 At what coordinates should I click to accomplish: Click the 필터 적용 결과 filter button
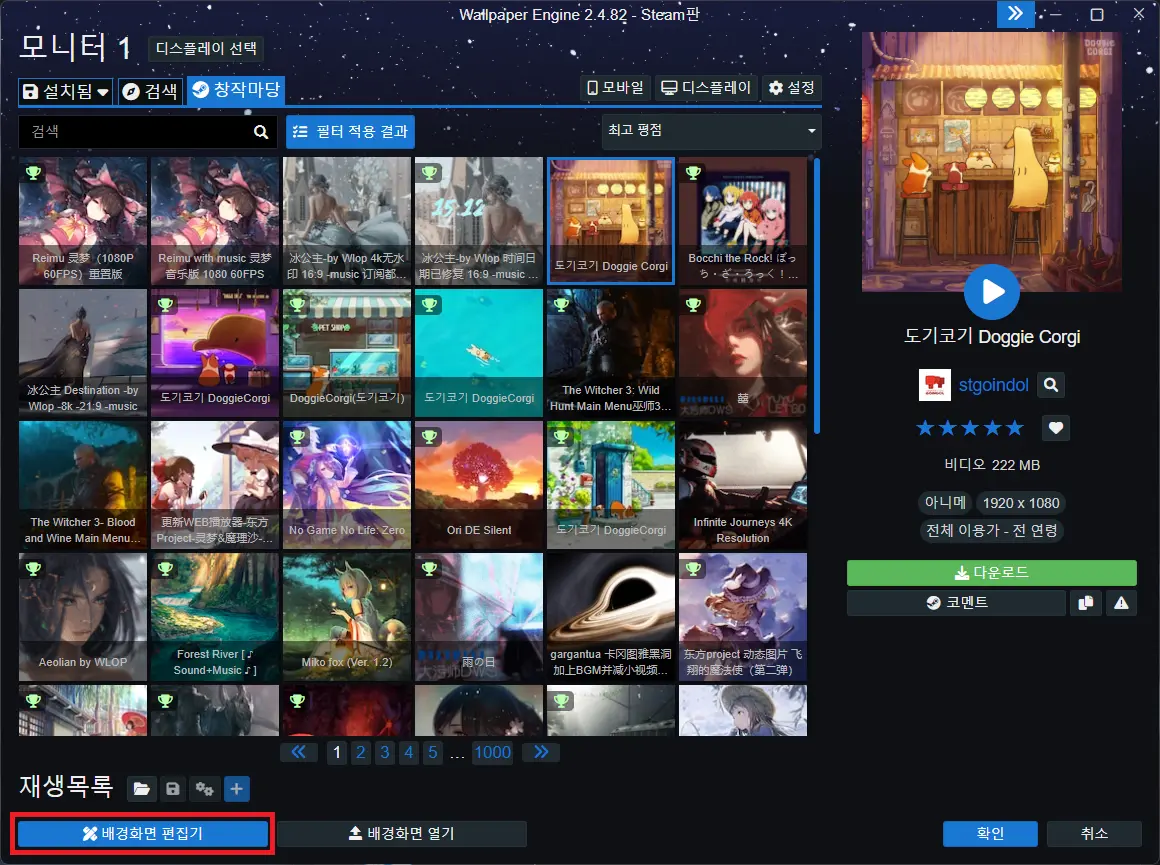coord(350,132)
